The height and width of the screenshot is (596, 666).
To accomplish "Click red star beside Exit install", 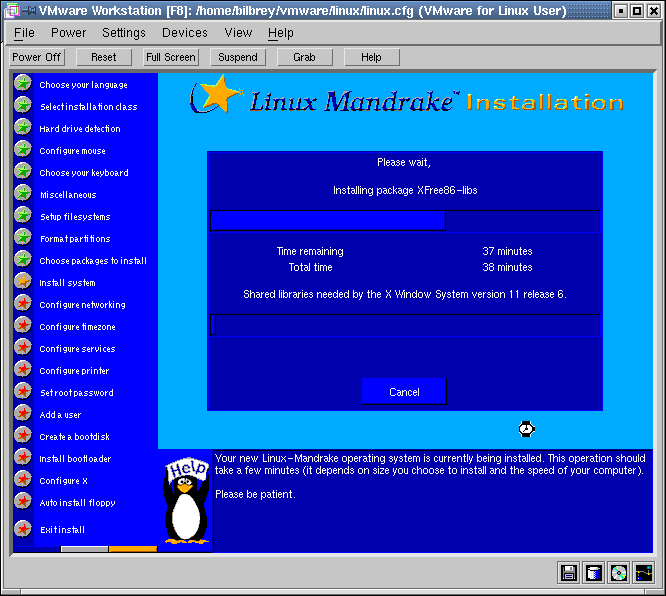I will [22, 529].
